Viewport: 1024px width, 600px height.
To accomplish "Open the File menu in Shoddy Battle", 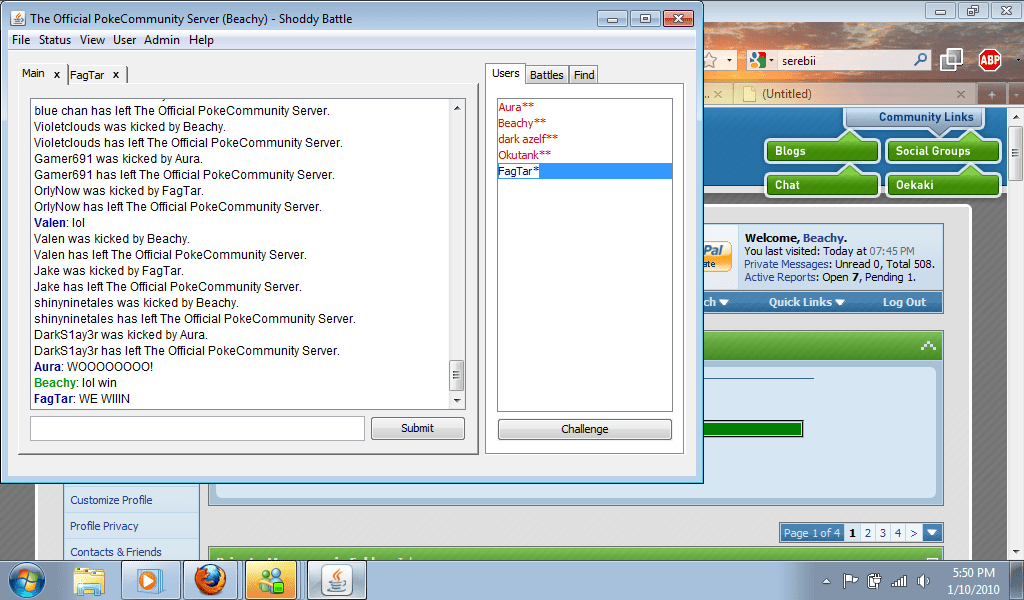I will click(x=21, y=40).
